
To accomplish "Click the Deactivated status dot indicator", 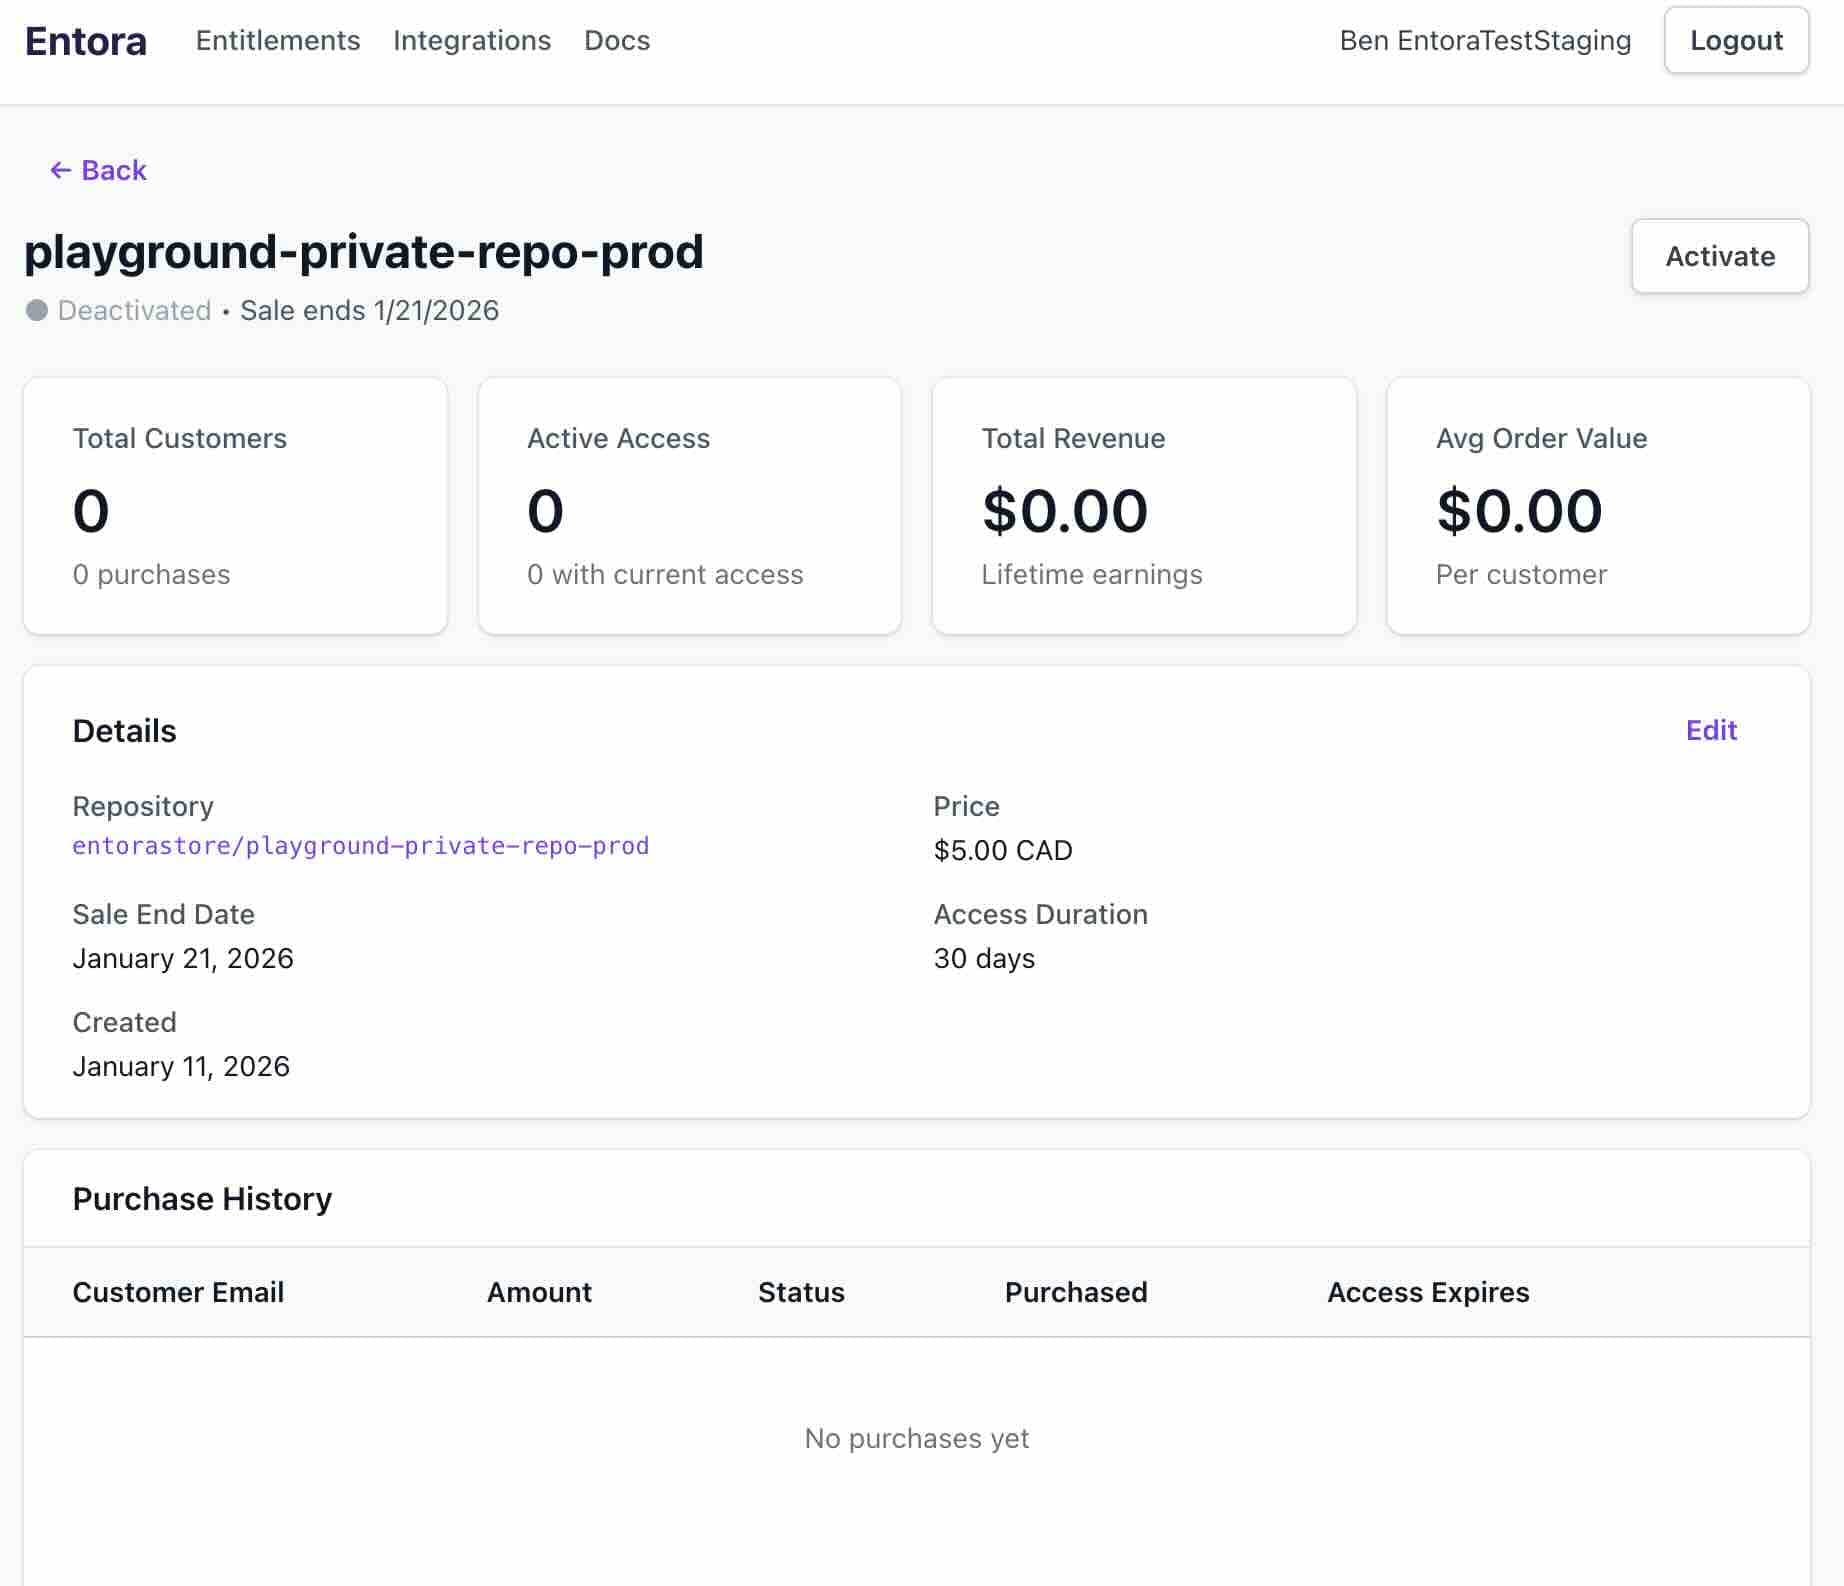I will [37, 311].
